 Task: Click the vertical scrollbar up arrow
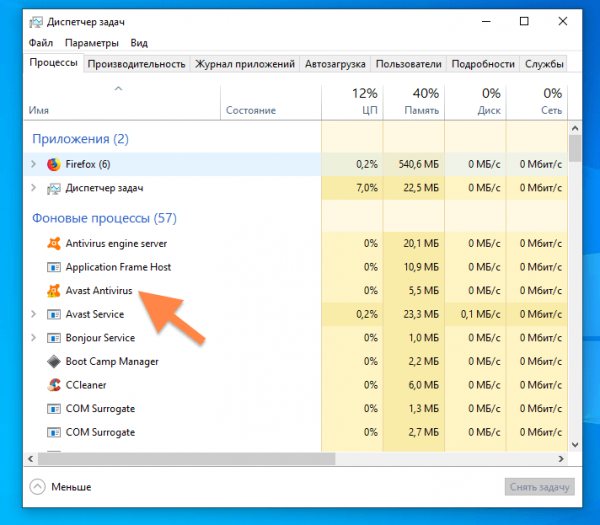(x=575, y=128)
